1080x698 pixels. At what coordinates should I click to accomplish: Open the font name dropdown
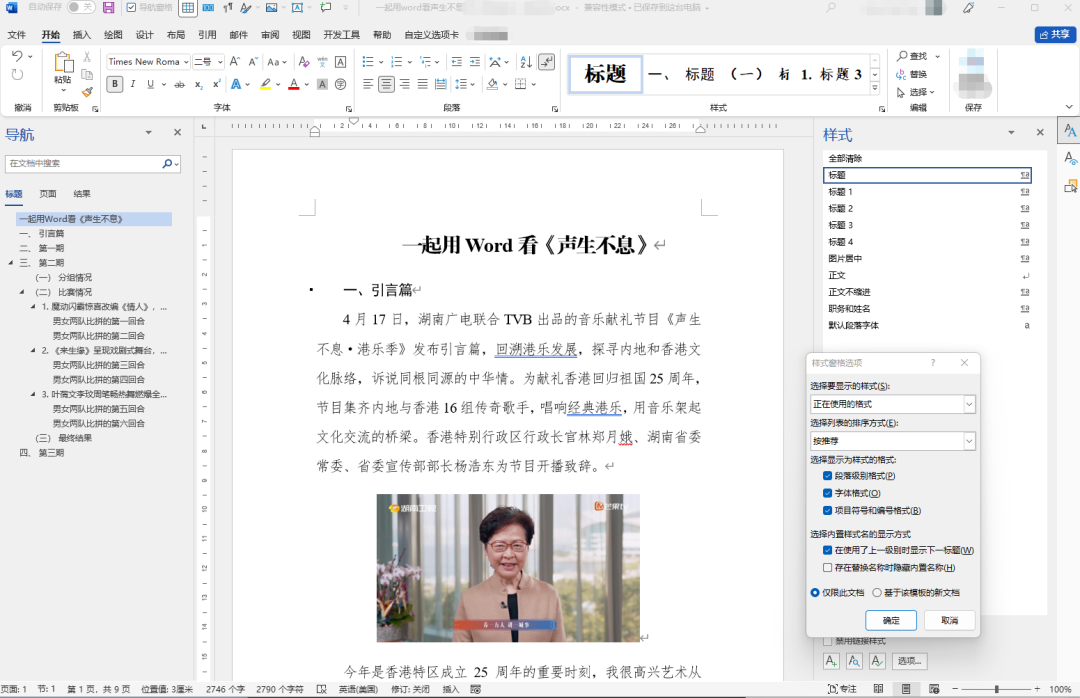coord(186,62)
